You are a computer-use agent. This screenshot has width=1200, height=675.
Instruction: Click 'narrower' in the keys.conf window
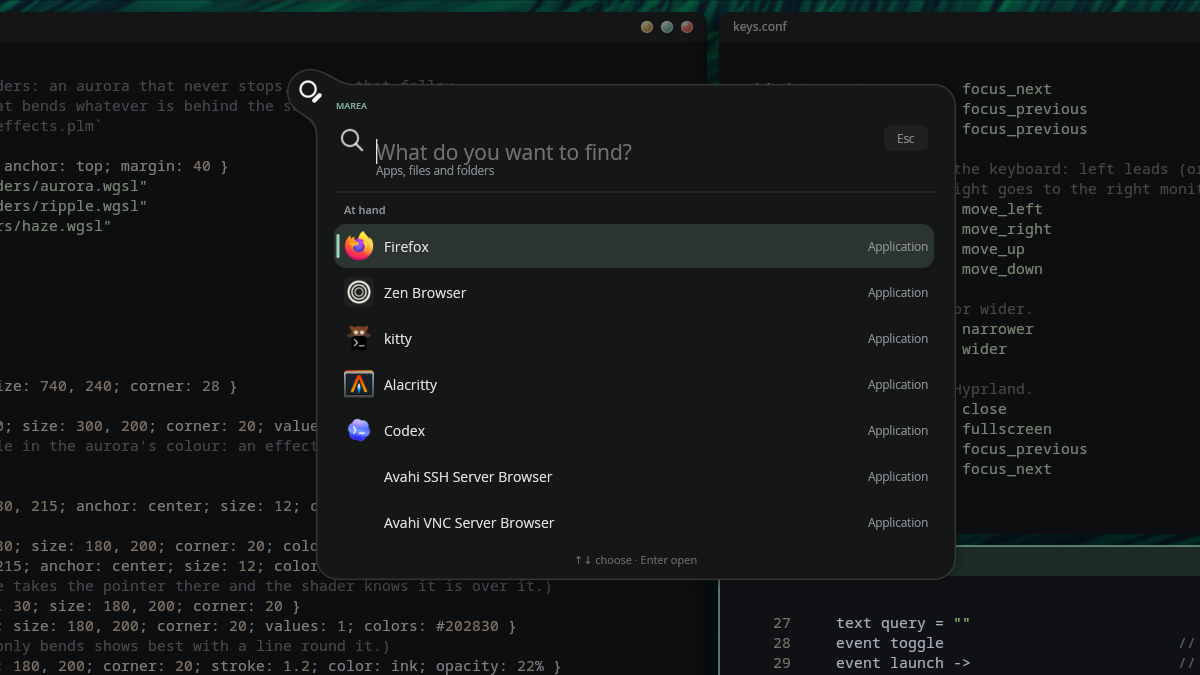(x=998, y=329)
